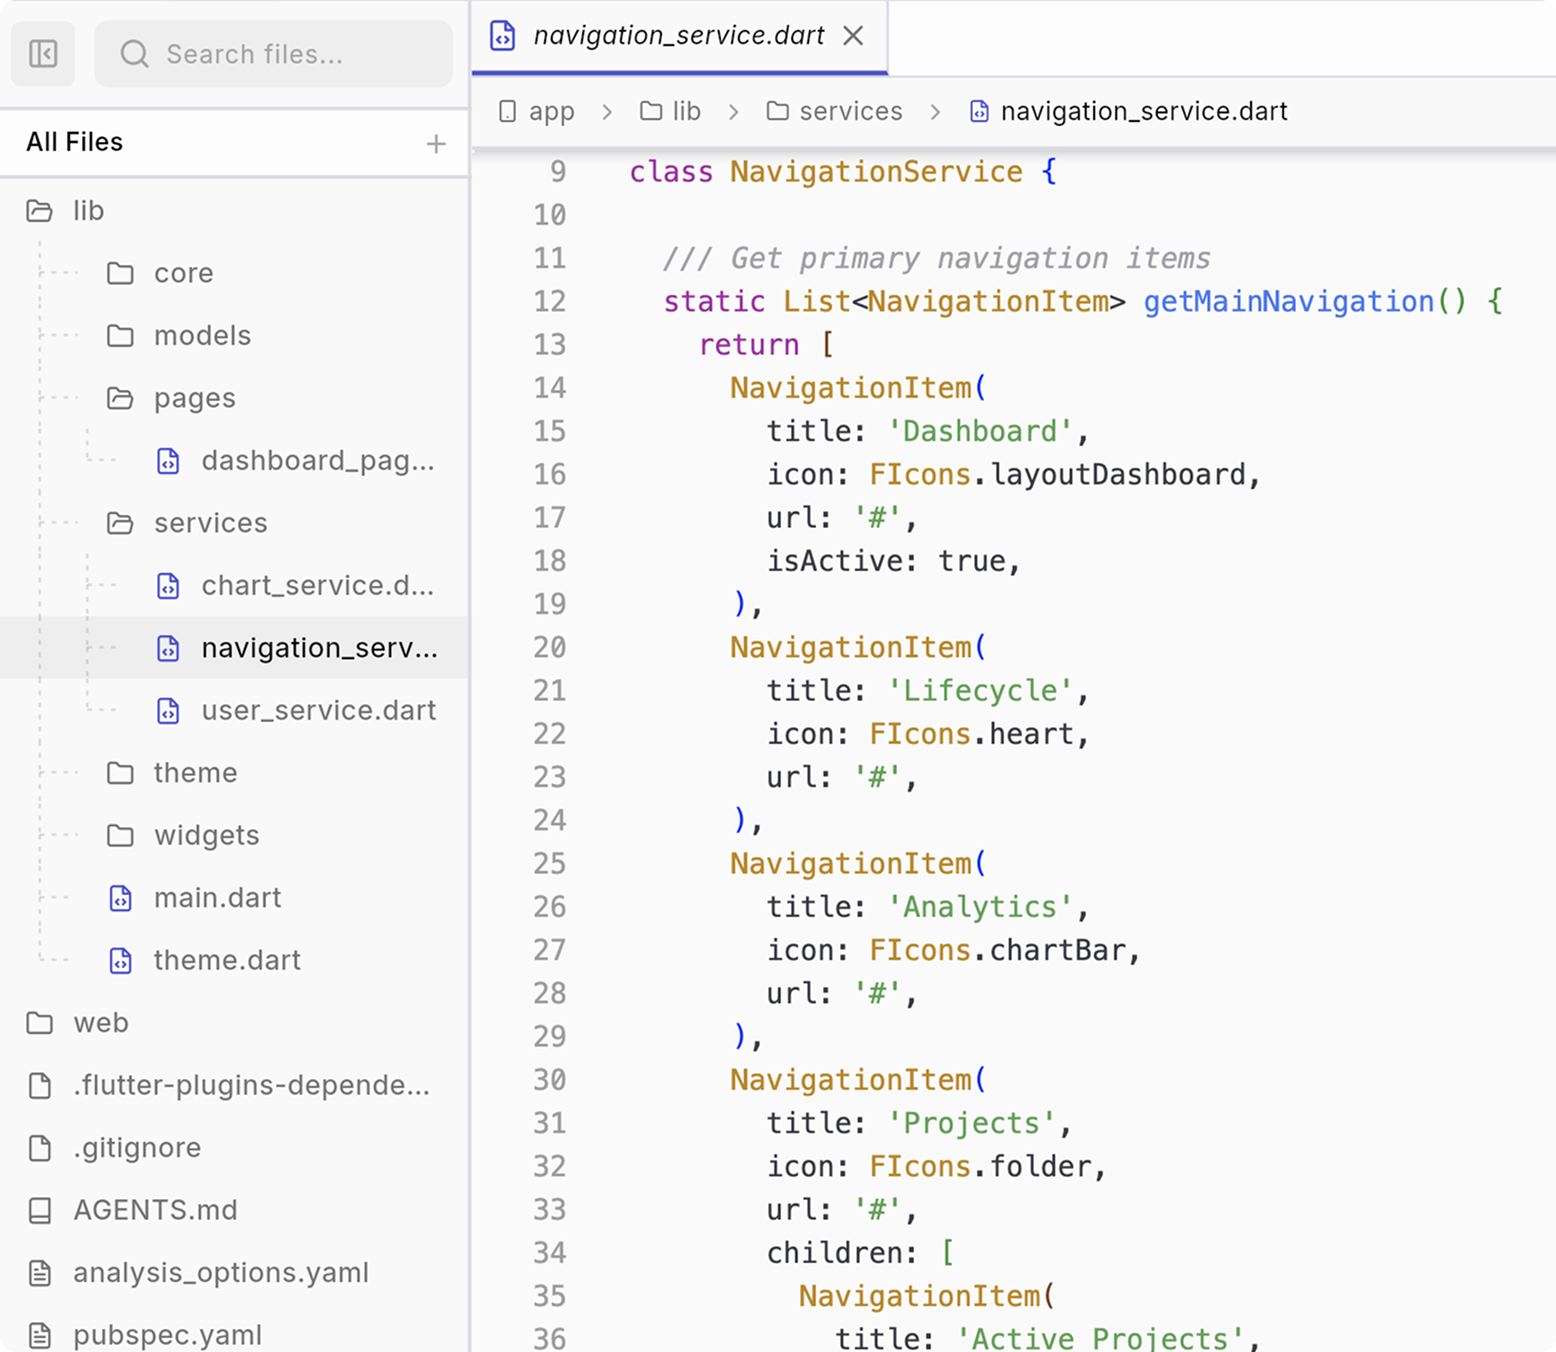Viewport: 1556px width, 1352px height.
Task: Expand the web folder
Action: [234, 1023]
